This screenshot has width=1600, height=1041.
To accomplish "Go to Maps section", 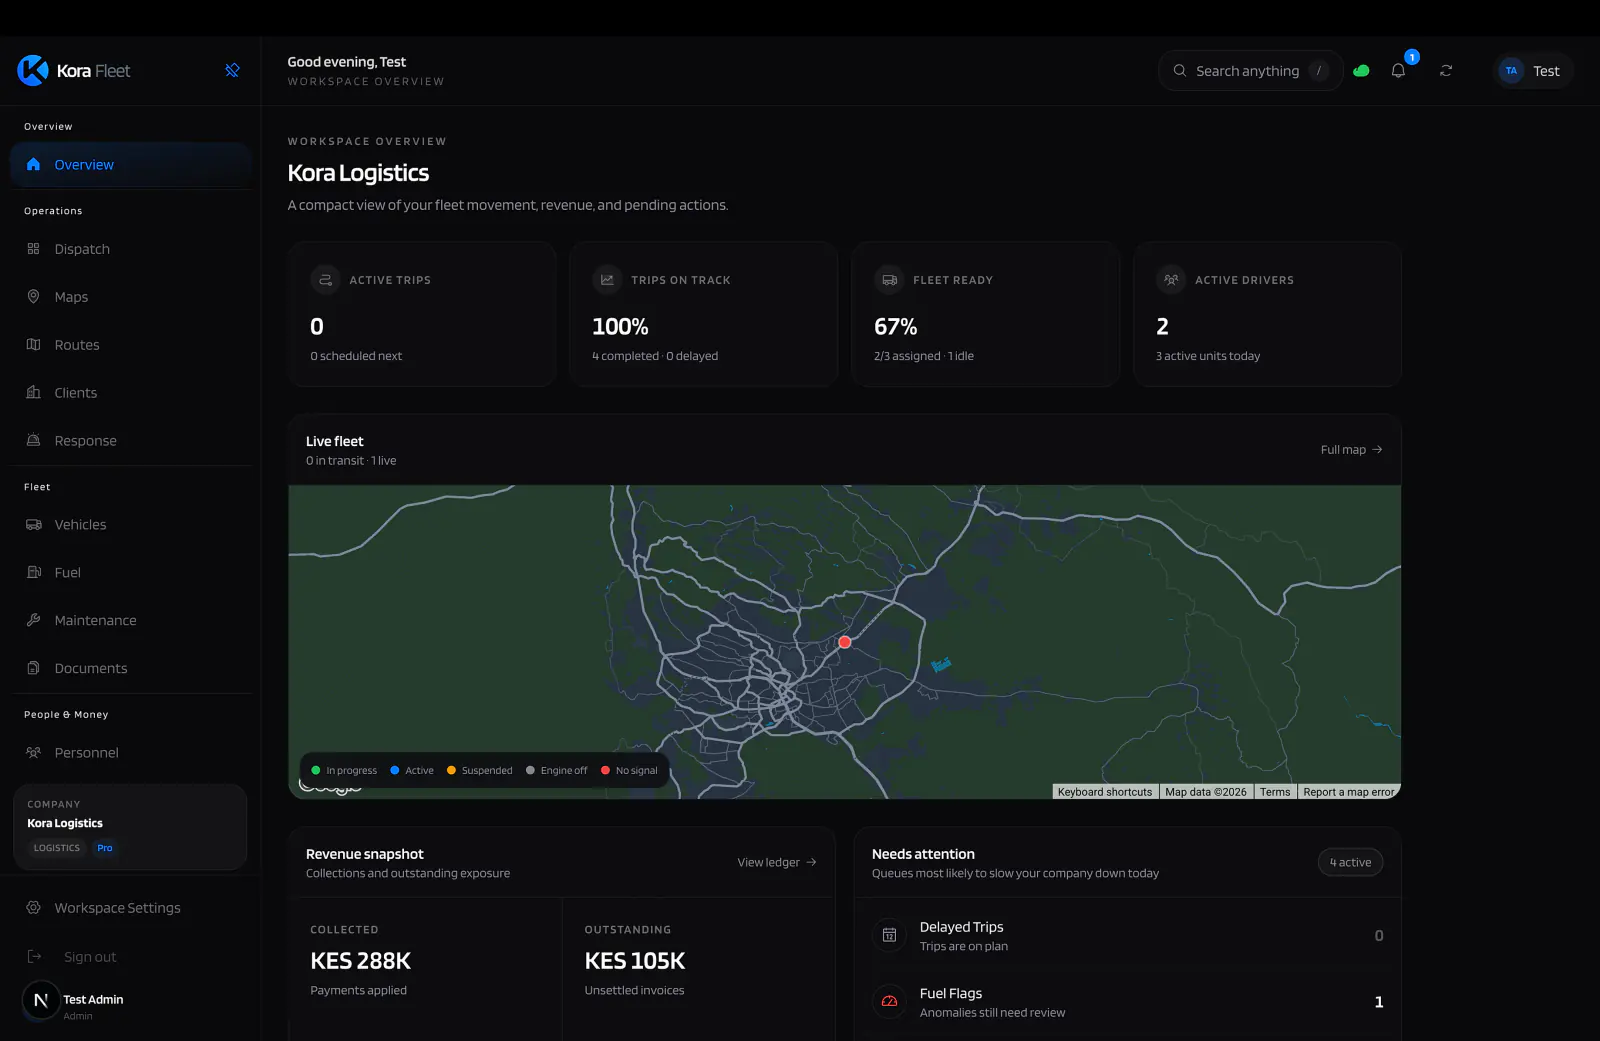I will (x=131, y=297).
